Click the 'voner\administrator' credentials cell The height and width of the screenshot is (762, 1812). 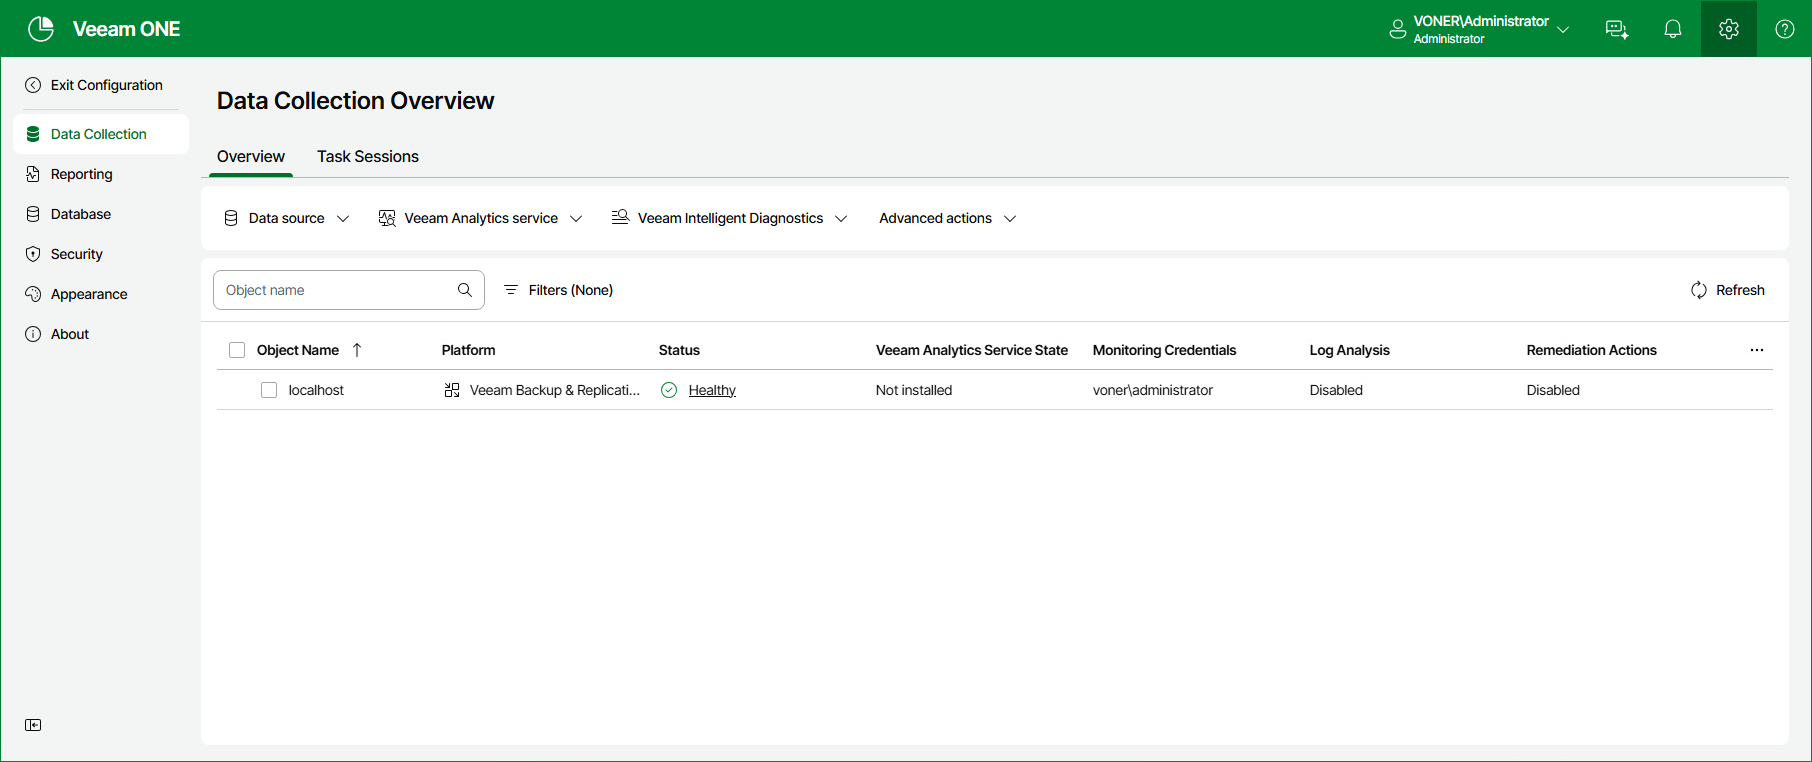1153,390
